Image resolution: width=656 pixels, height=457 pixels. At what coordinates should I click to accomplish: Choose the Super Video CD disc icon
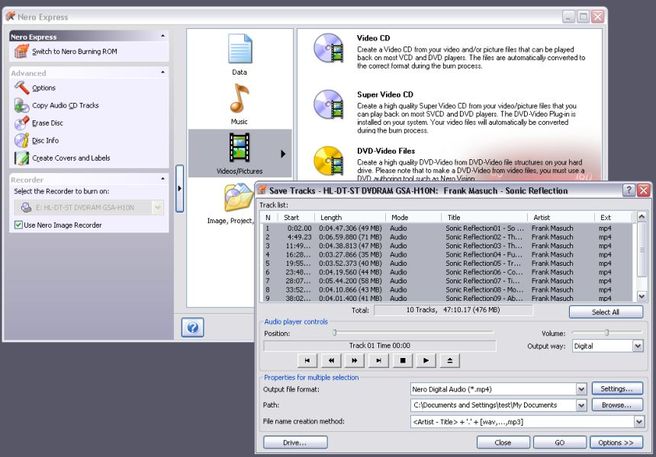click(x=328, y=105)
